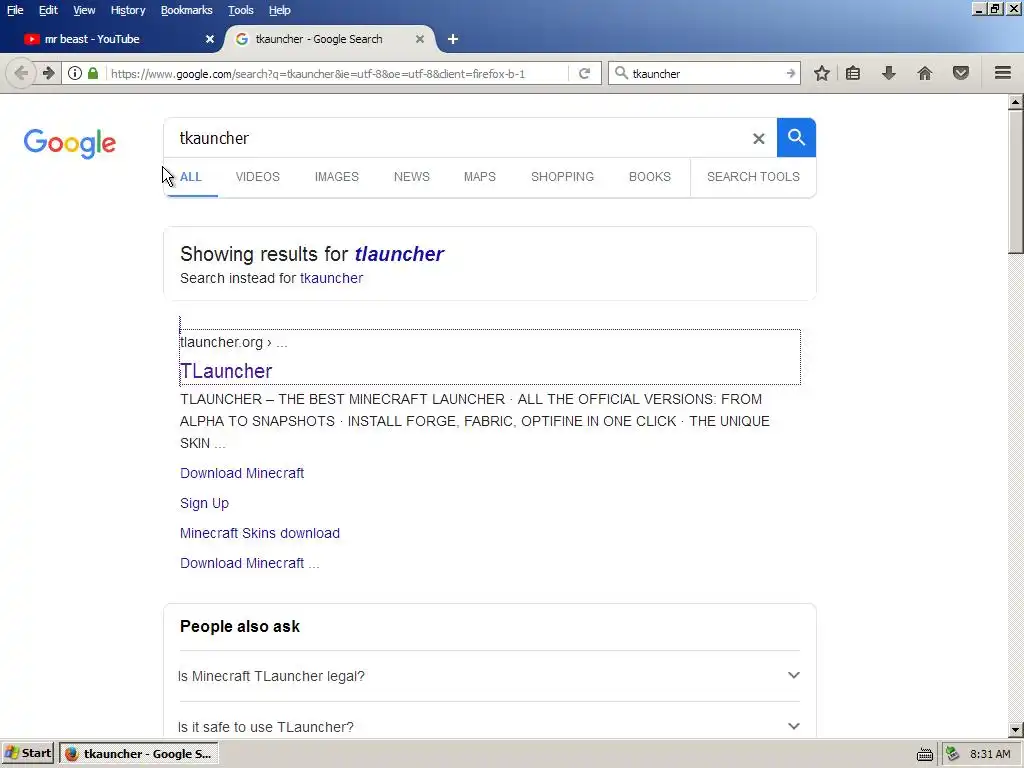This screenshot has width=1024, height=768.
Task: Click the scrollbar down arrow
Action: pyautogui.click(x=1016, y=730)
